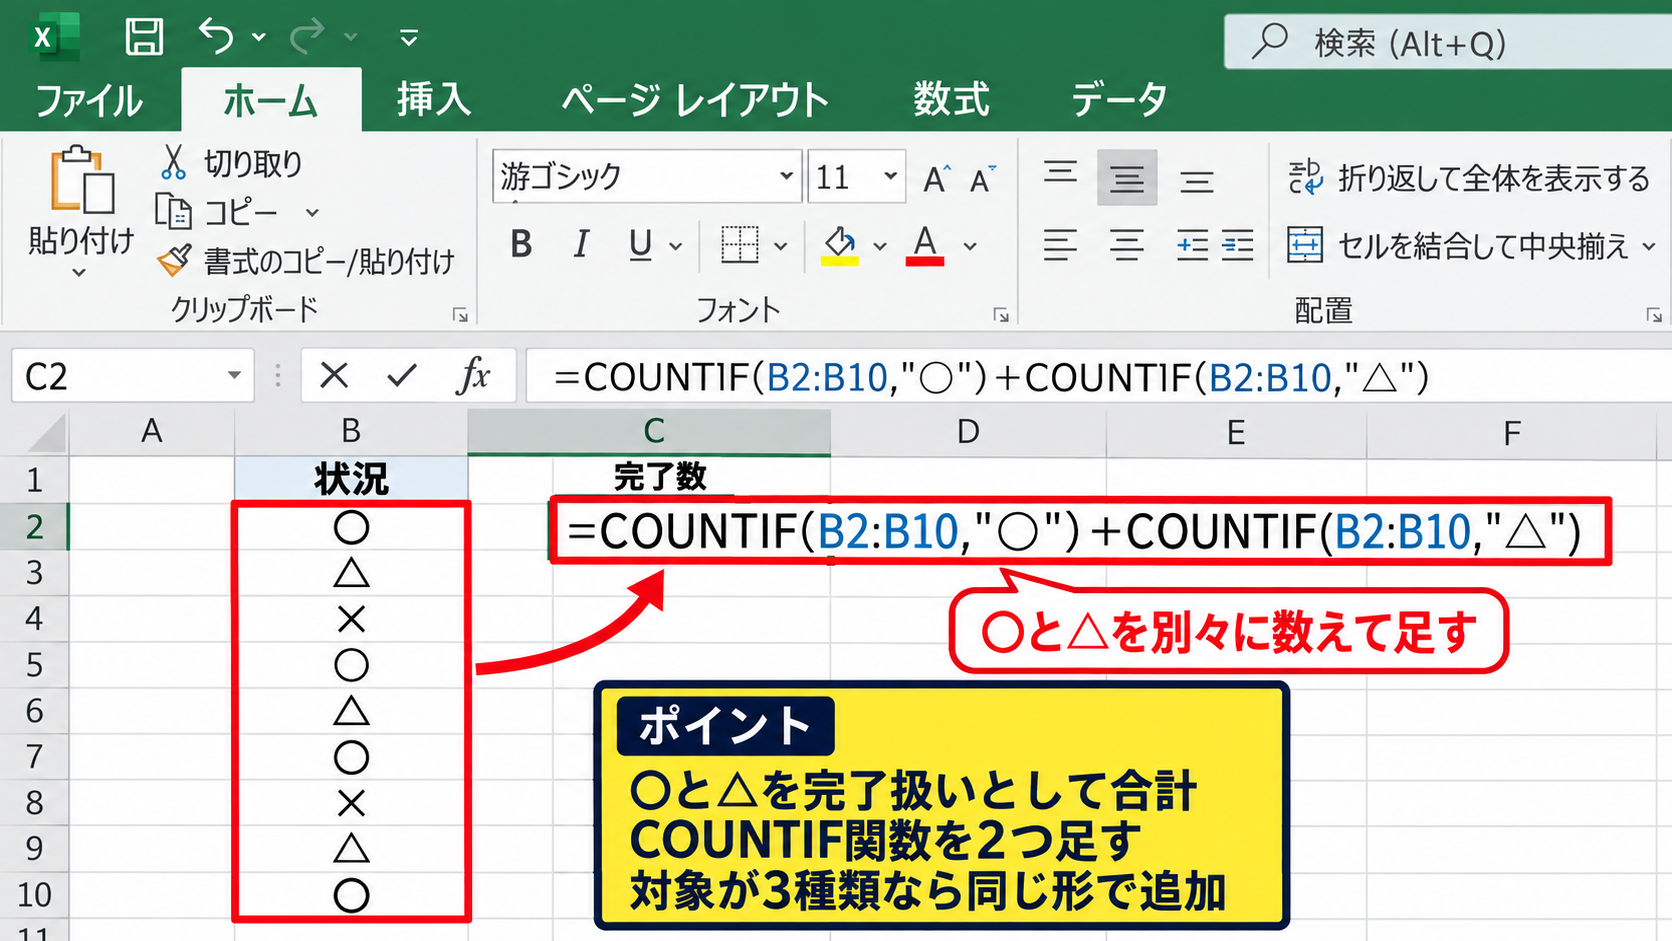Open the Undo history dropdown arrow
This screenshot has width=1672, height=941.
pos(259,37)
